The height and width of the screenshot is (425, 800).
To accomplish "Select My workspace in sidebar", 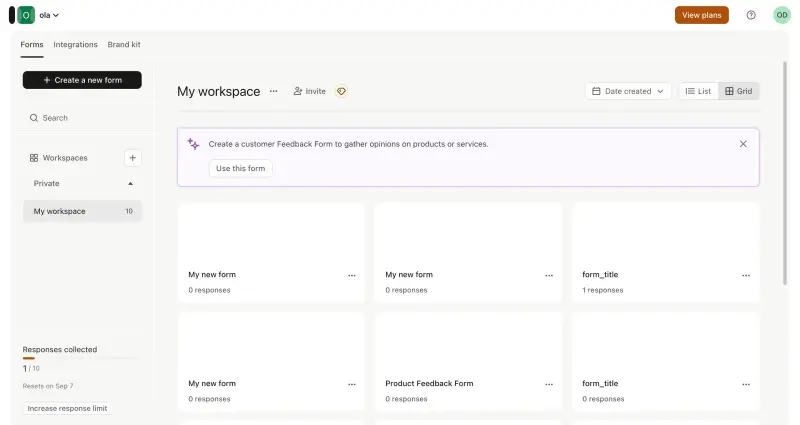I will click(82, 211).
